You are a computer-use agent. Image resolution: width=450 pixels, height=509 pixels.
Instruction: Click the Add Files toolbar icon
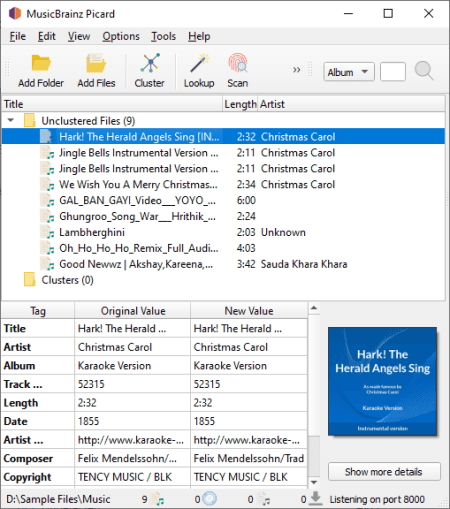[96, 63]
